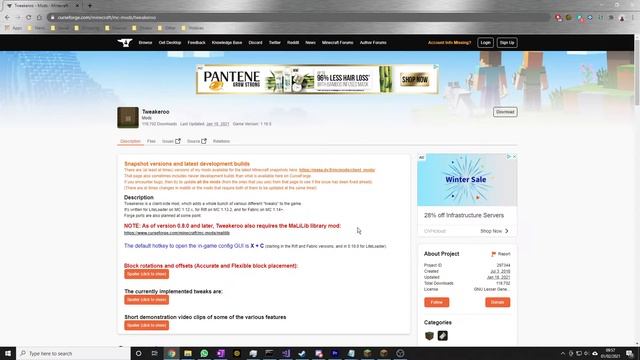Viewport: 640px width, 360px height.
Task: Click the Windows Start button
Action: [8, 353]
